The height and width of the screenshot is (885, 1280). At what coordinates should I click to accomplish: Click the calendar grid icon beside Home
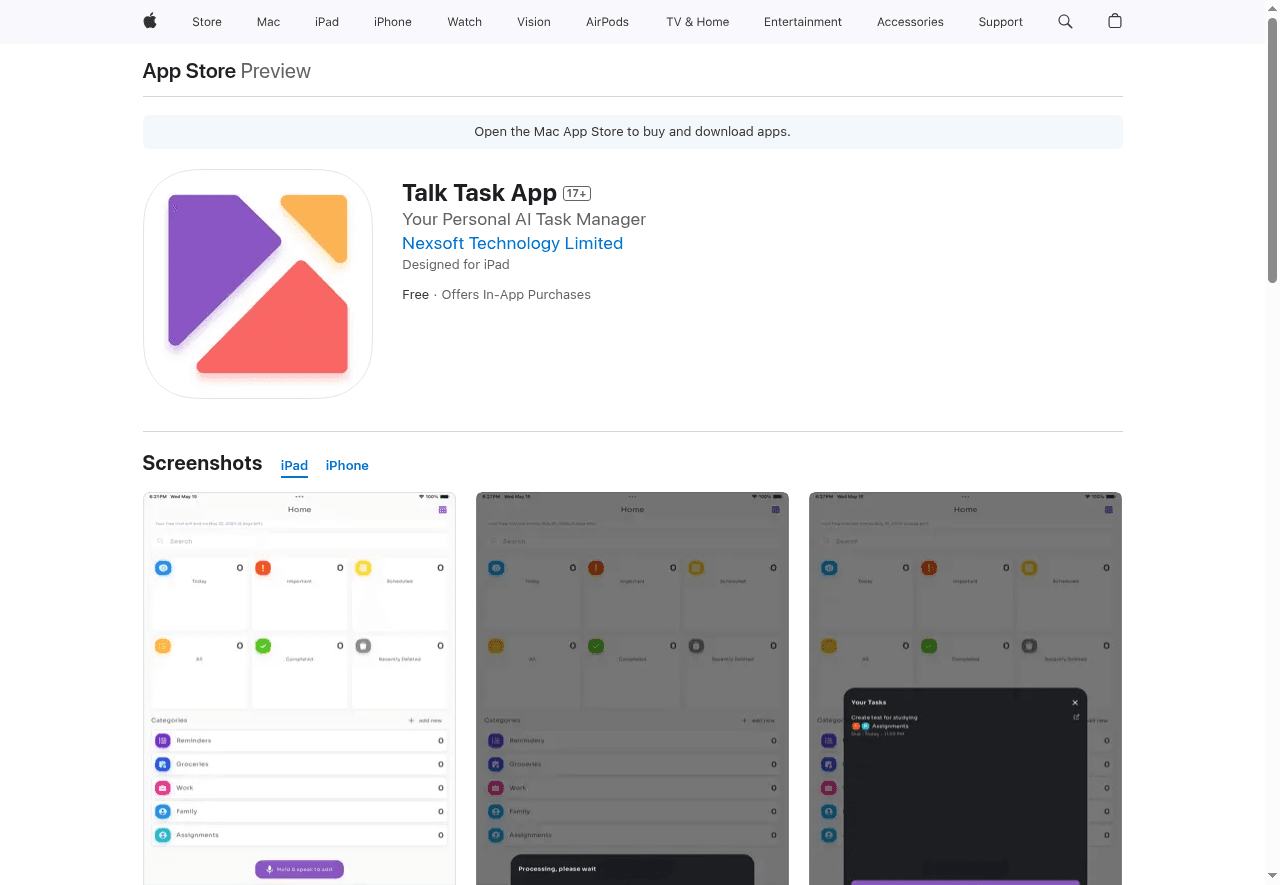441,510
